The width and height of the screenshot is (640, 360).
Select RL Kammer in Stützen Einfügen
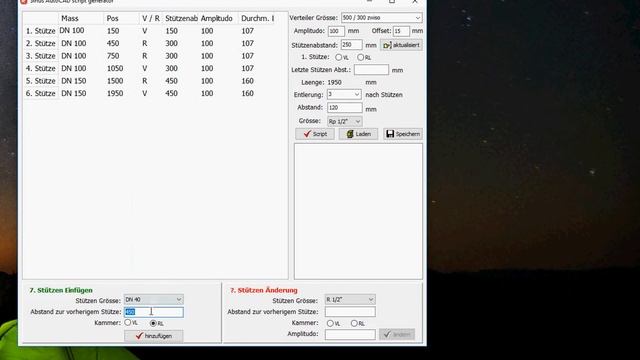coord(153,323)
